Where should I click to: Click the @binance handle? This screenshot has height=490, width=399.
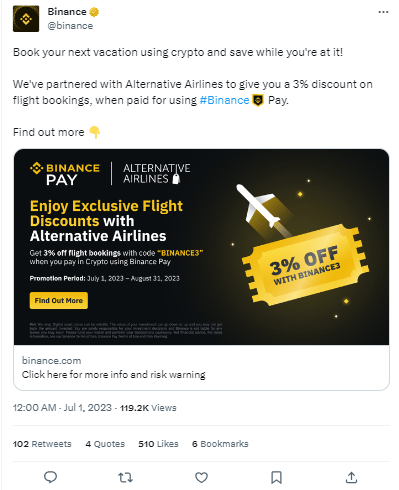pos(70,26)
